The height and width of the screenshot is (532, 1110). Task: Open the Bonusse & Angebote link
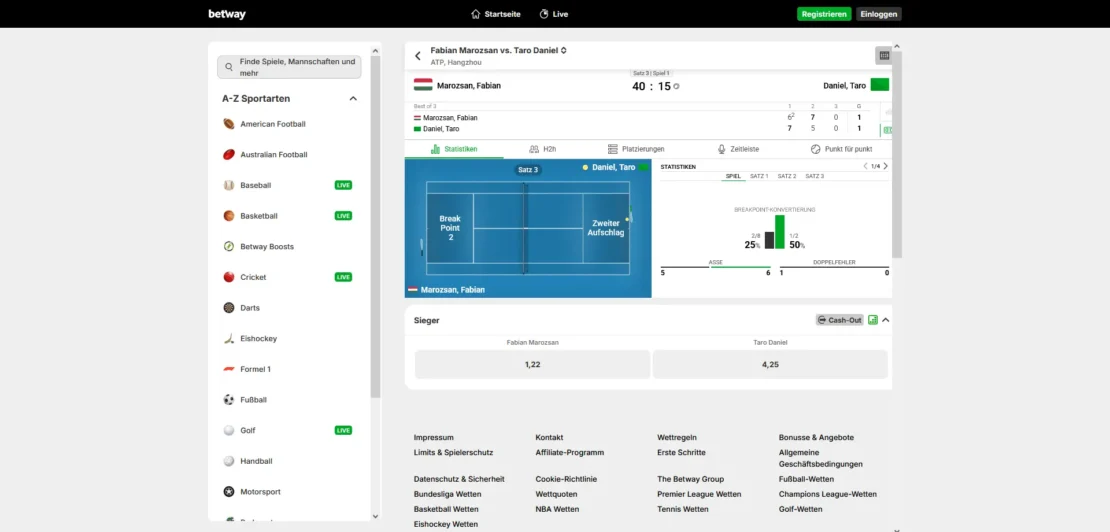pyautogui.click(x=816, y=437)
